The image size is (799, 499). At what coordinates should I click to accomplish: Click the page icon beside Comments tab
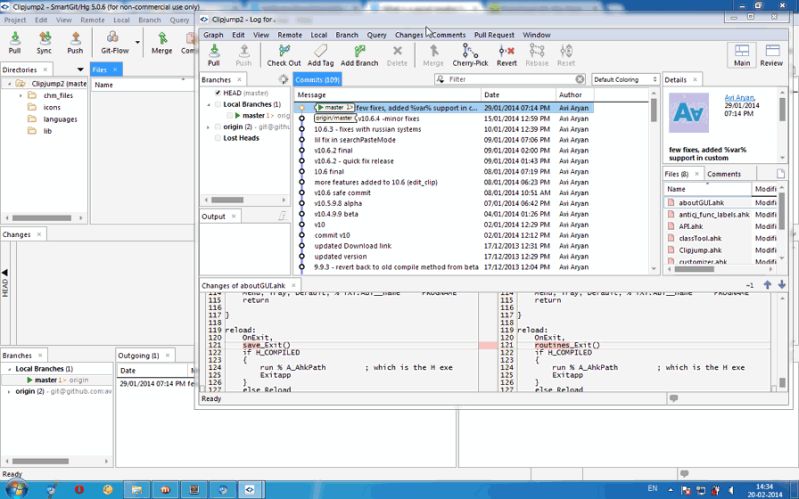[x=780, y=174]
